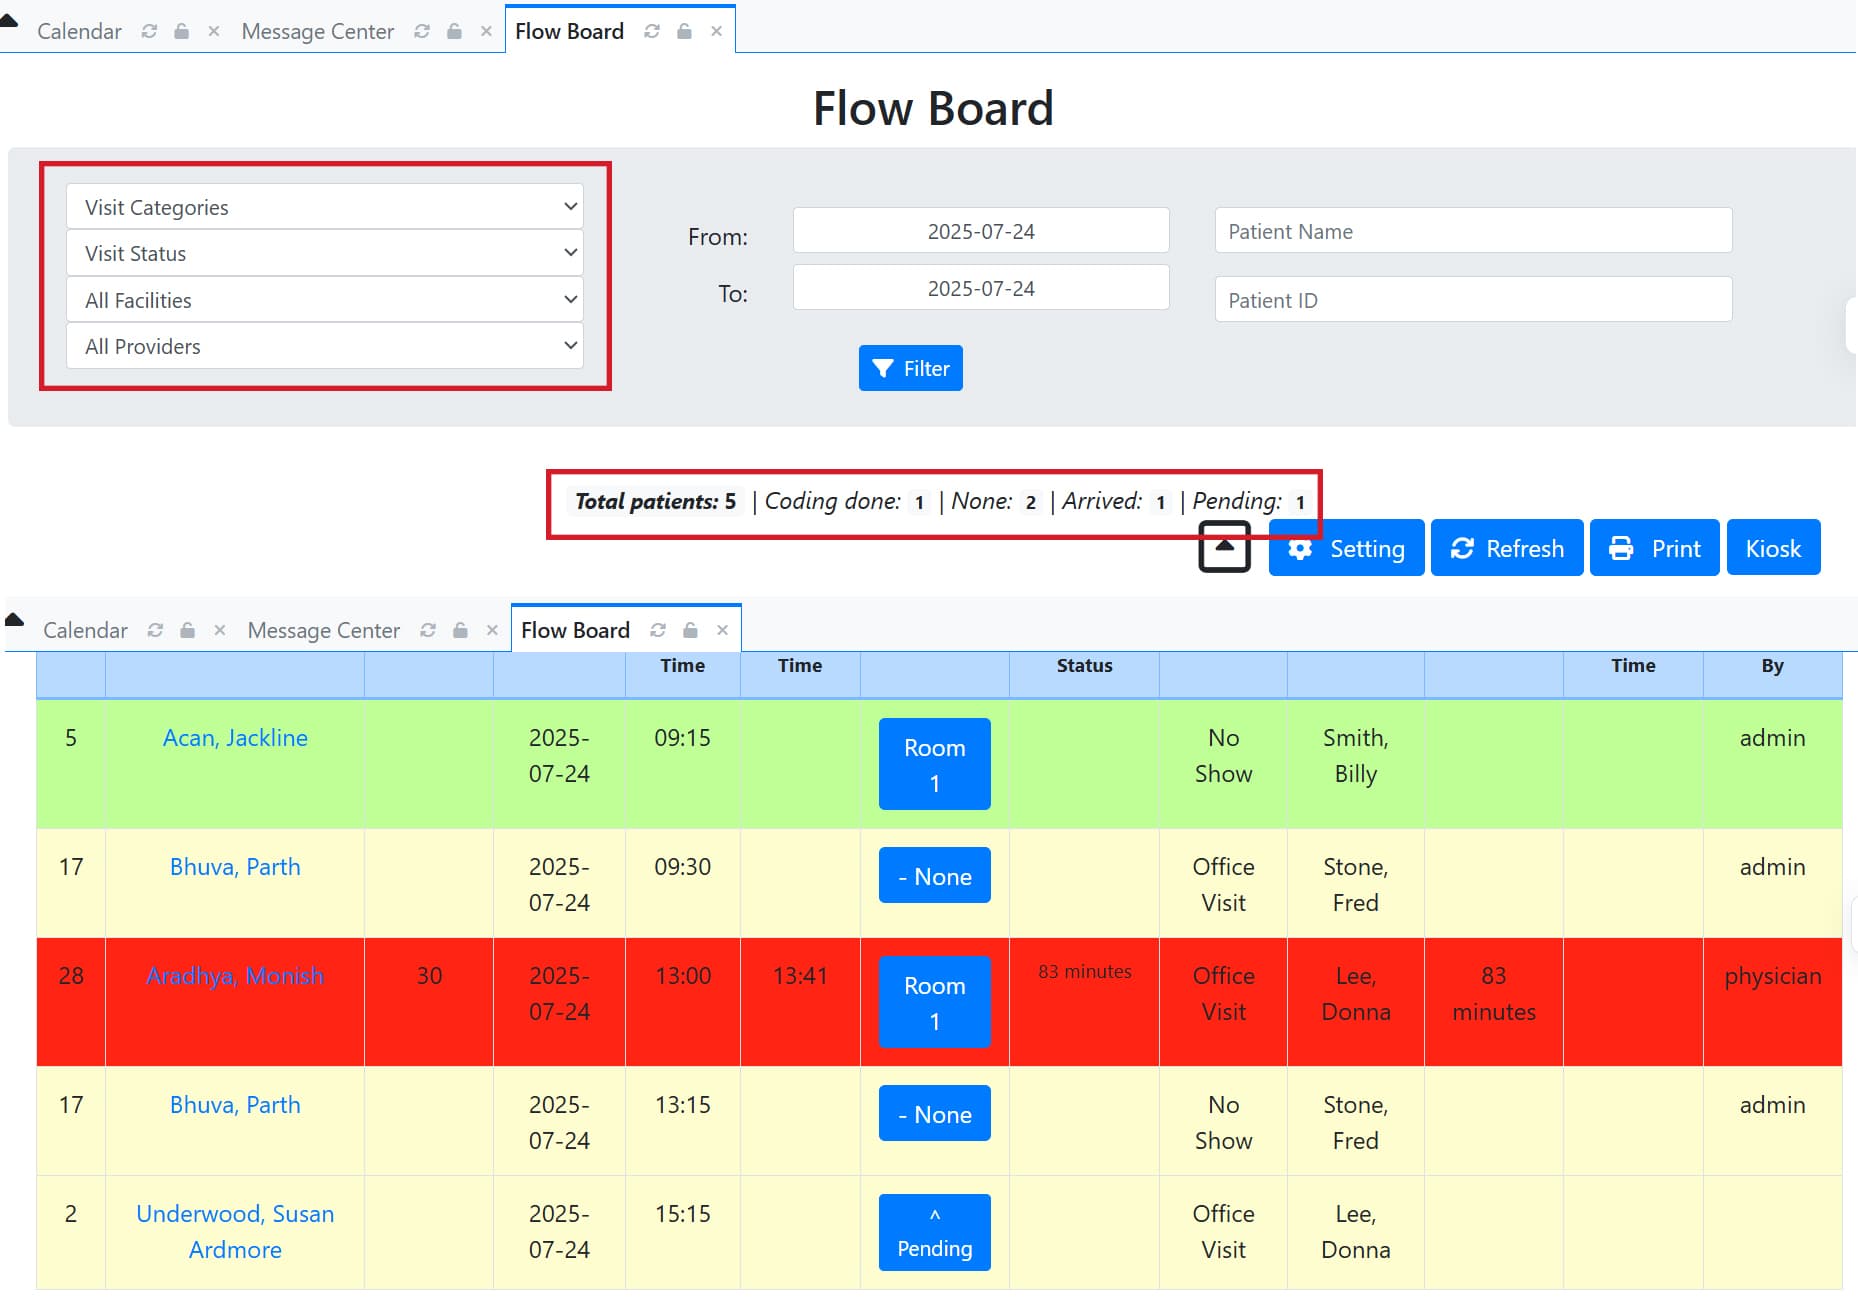Expand the All Facilities dropdown
The height and width of the screenshot is (1304, 1858).
[x=325, y=300]
